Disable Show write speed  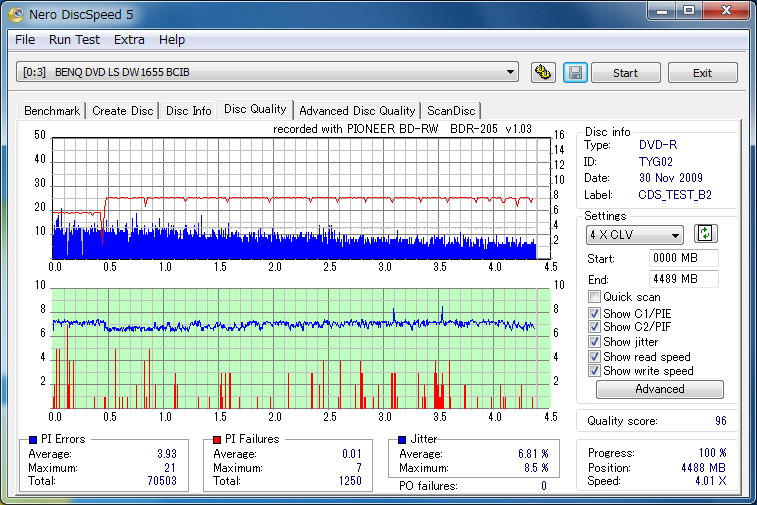click(595, 371)
